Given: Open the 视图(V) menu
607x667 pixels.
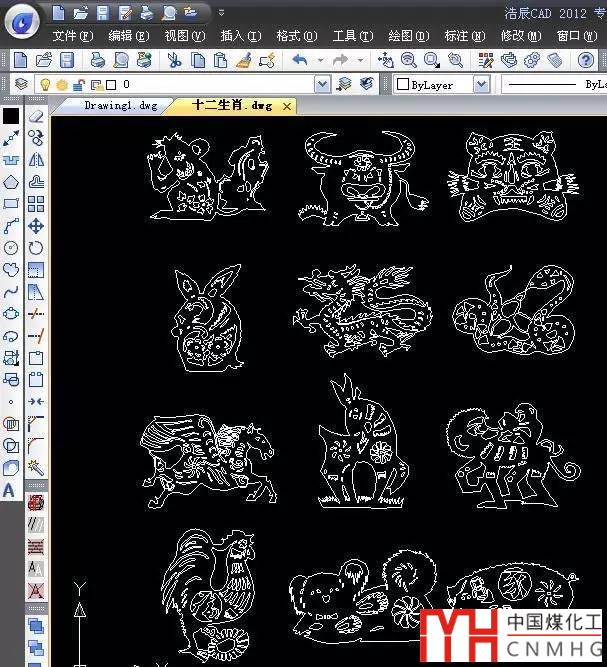Looking at the screenshot, I should [185, 36].
